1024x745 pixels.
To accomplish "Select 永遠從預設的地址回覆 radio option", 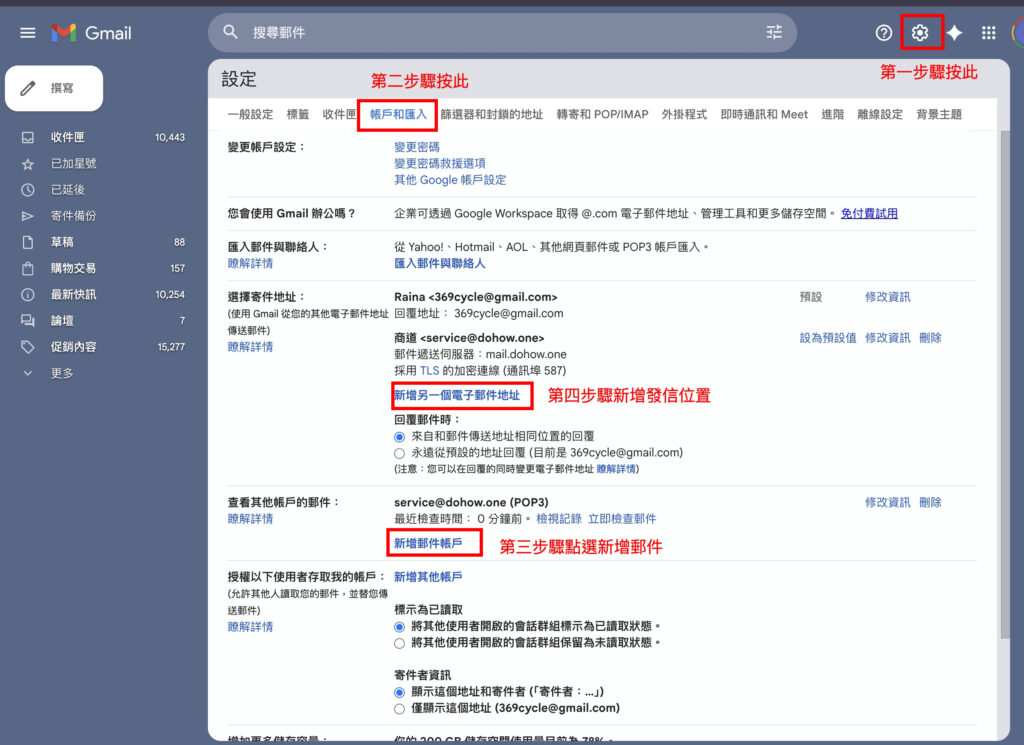I will pyautogui.click(x=400, y=453).
